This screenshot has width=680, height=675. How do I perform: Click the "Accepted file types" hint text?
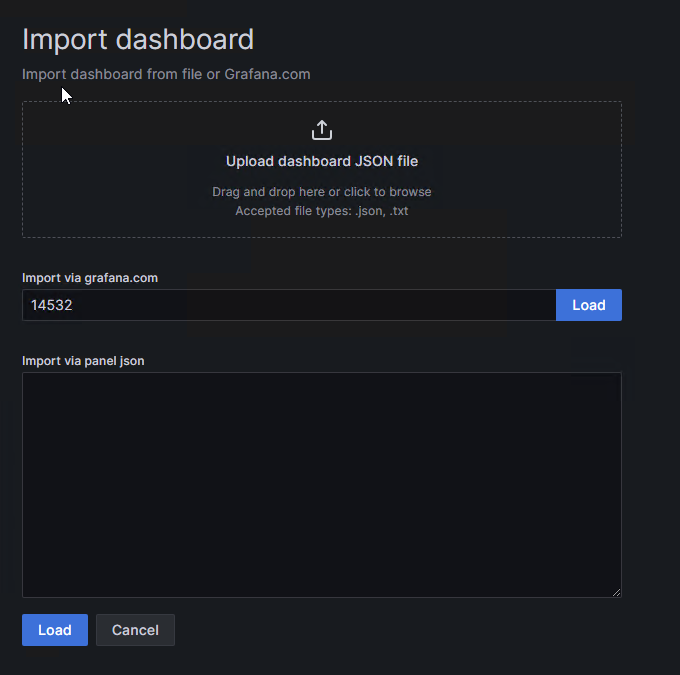(x=321, y=211)
